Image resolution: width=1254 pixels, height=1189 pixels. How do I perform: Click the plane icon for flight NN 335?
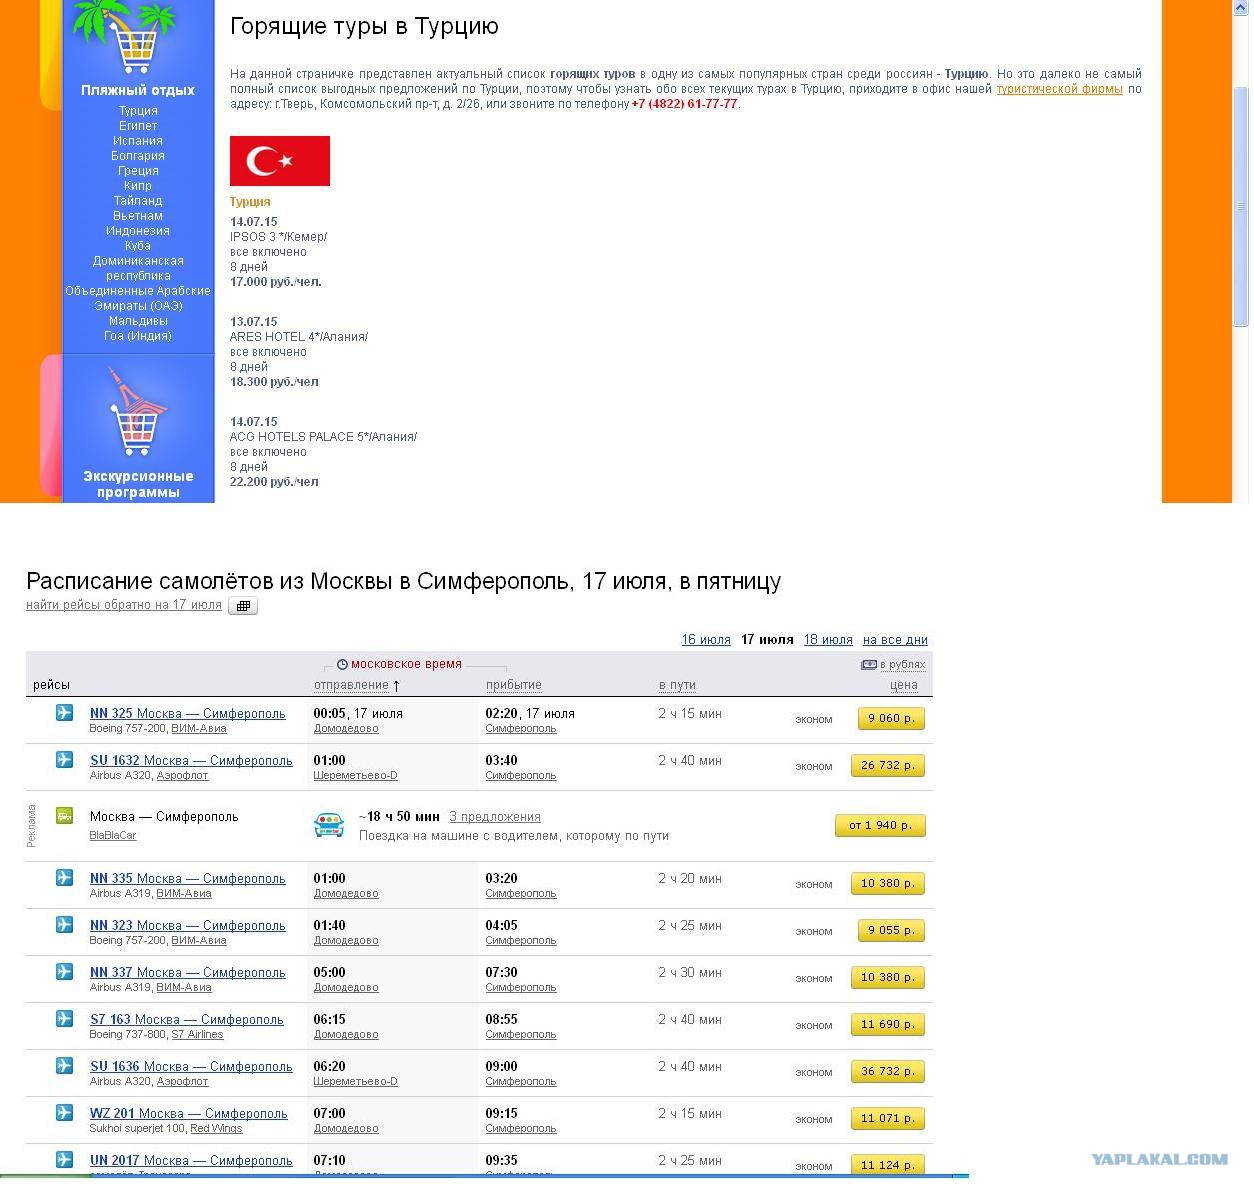[65, 878]
